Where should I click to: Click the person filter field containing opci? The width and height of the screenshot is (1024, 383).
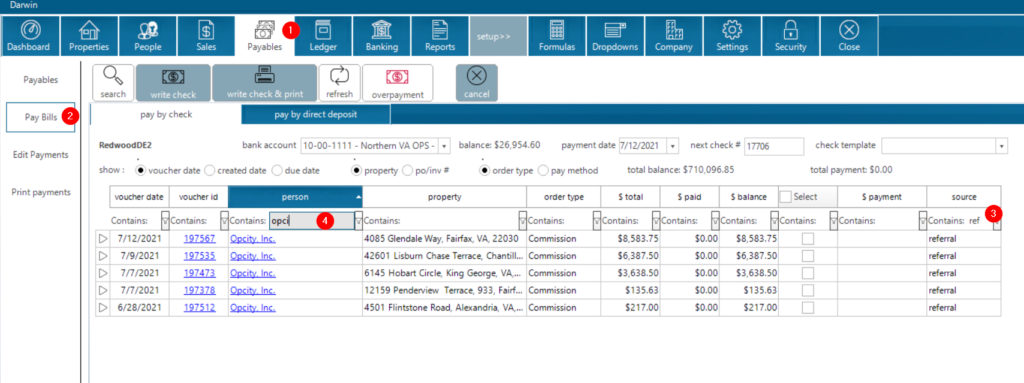click(312, 221)
